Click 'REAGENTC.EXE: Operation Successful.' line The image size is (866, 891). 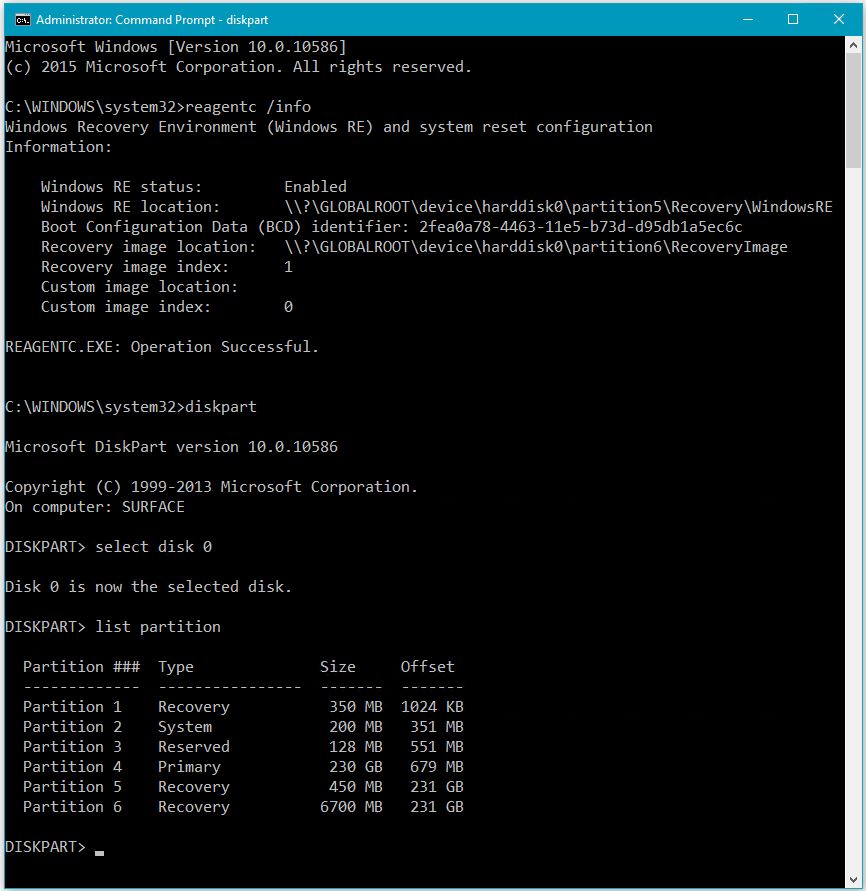(x=162, y=347)
